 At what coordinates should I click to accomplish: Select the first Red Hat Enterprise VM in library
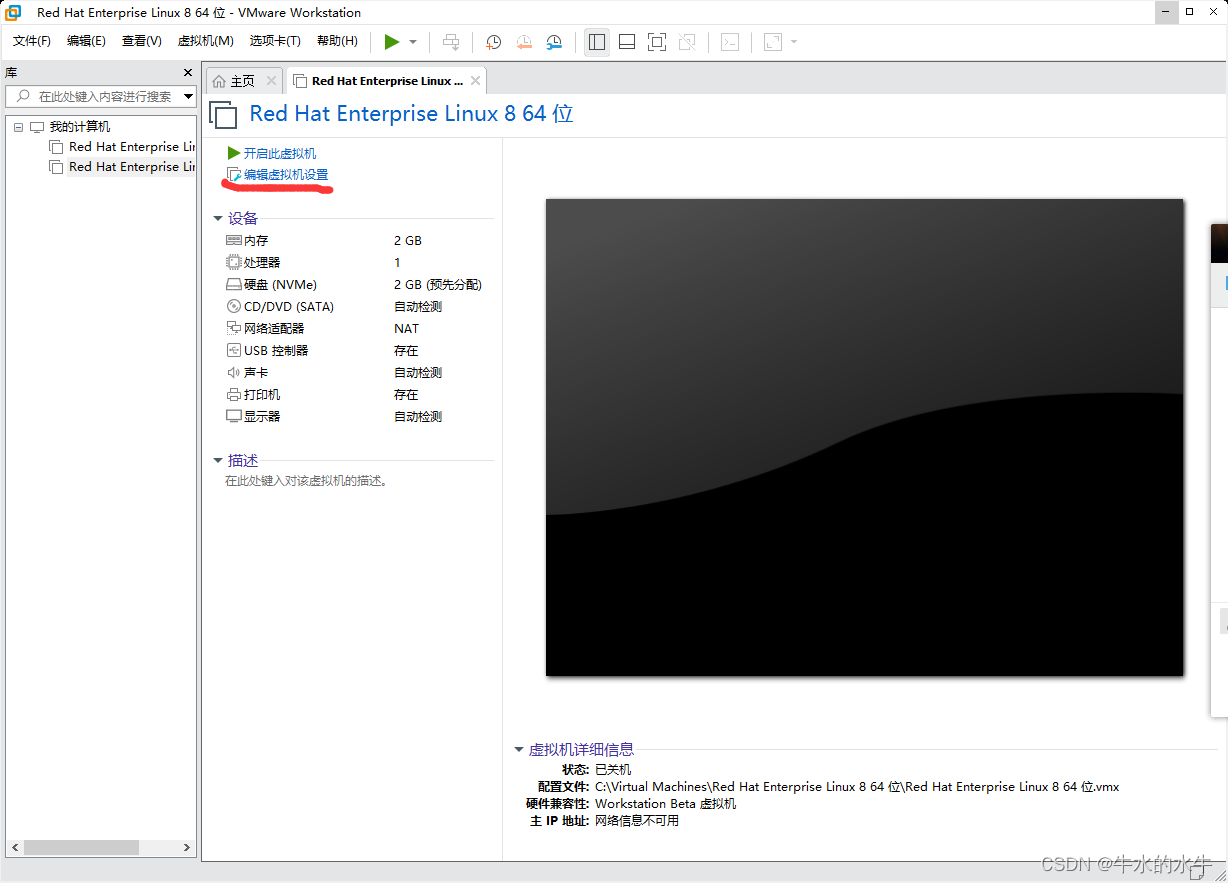click(x=123, y=147)
